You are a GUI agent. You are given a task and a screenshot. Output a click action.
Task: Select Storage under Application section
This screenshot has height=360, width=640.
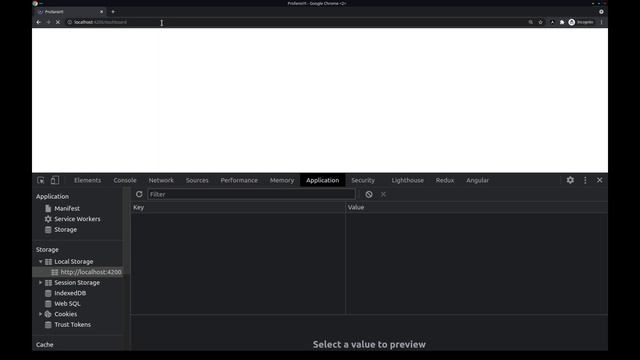(x=65, y=230)
